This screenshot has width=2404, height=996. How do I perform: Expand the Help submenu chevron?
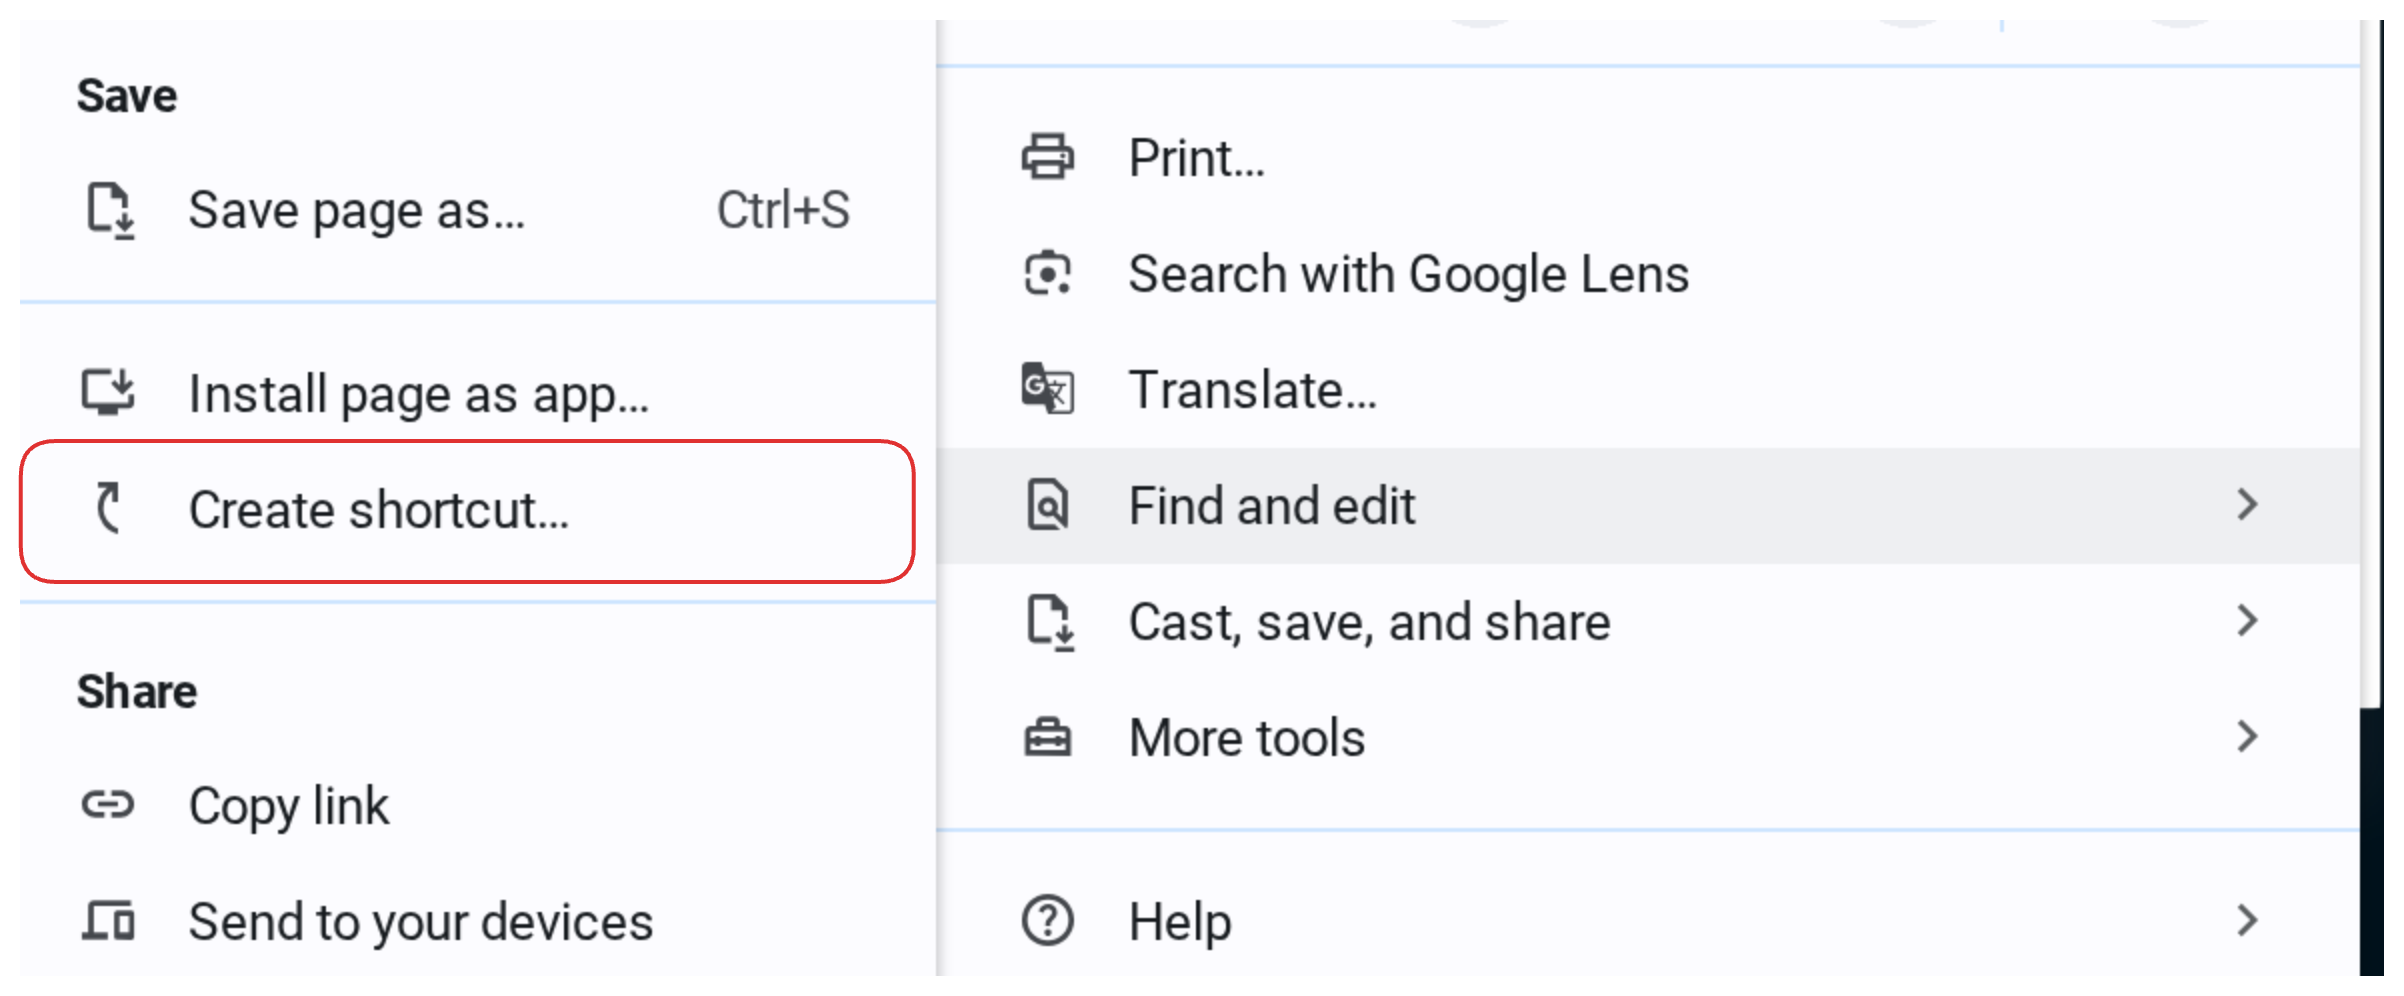(x=2247, y=921)
